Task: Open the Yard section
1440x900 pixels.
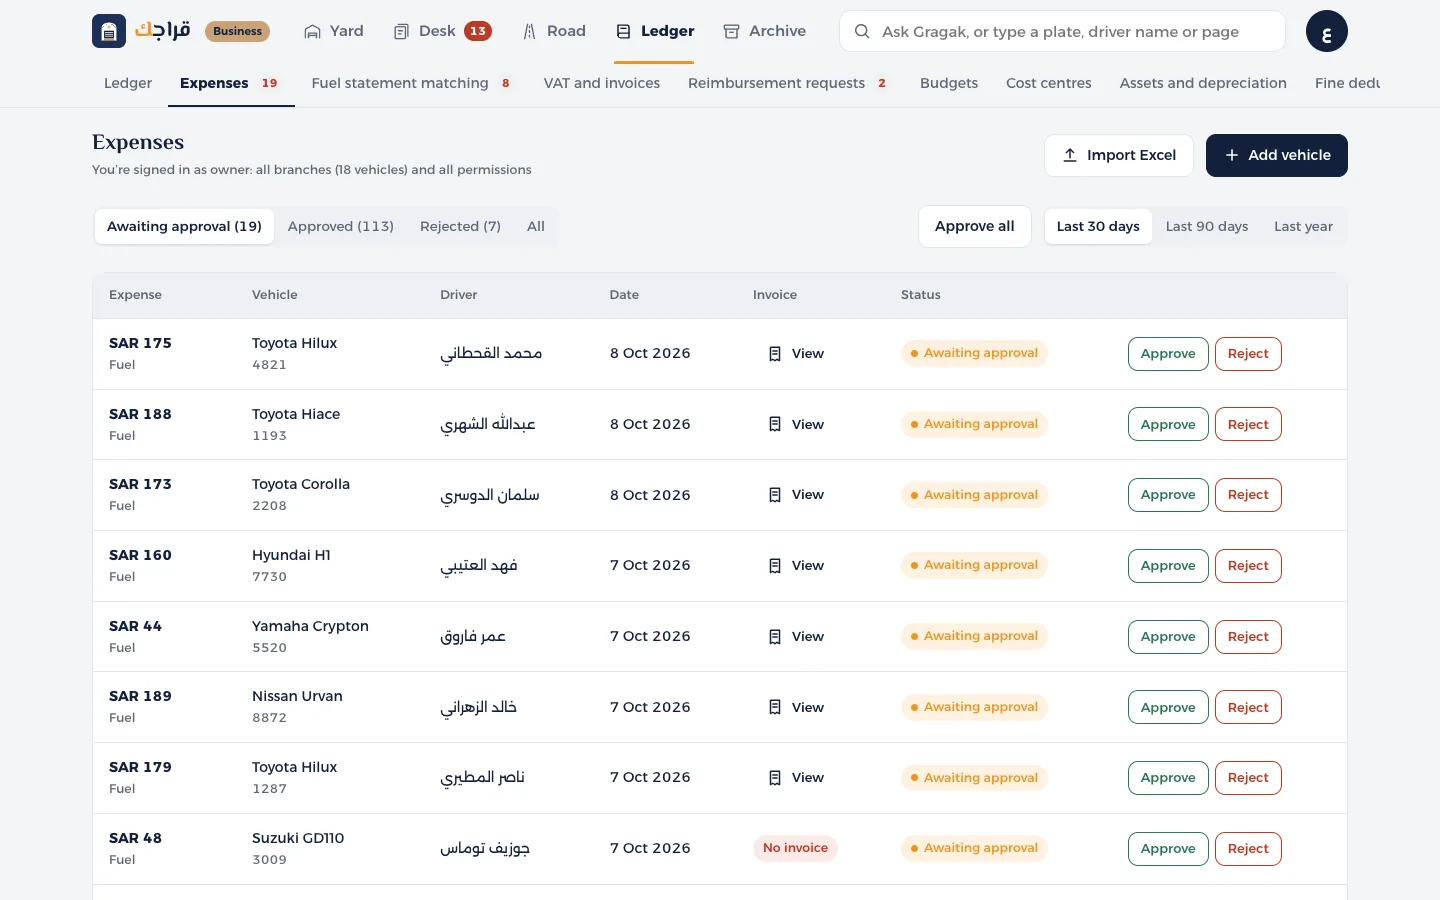Action: 334,31
